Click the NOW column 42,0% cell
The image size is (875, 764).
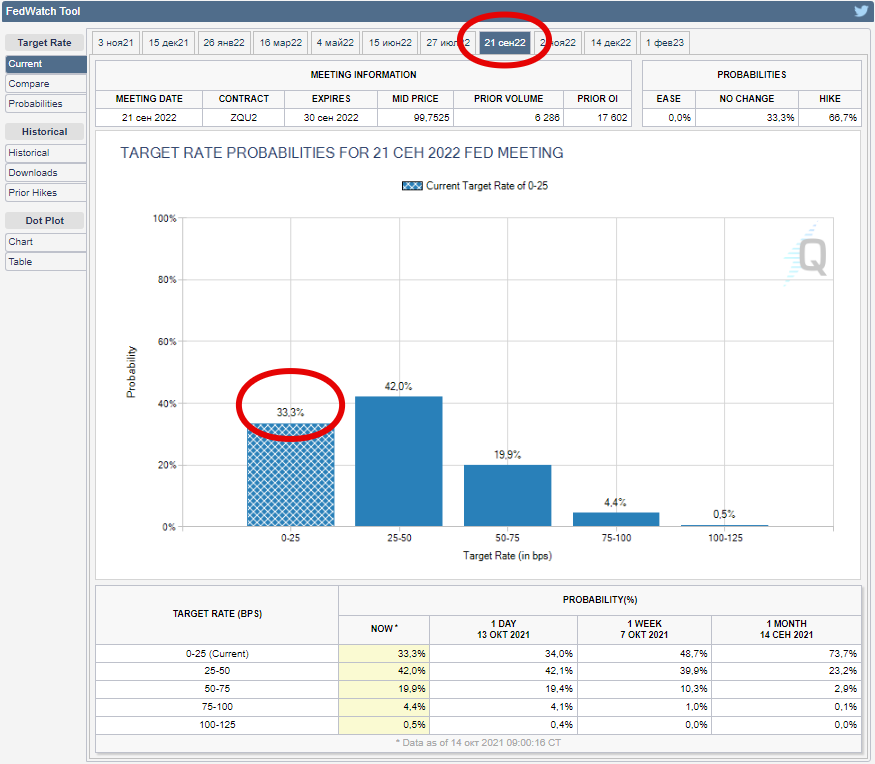coord(384,671)
